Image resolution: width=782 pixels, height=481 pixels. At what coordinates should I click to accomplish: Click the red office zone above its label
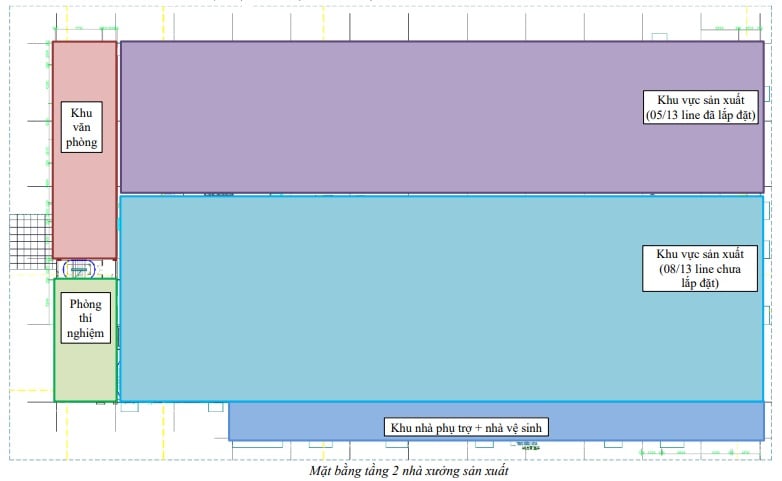click(84, 70)
